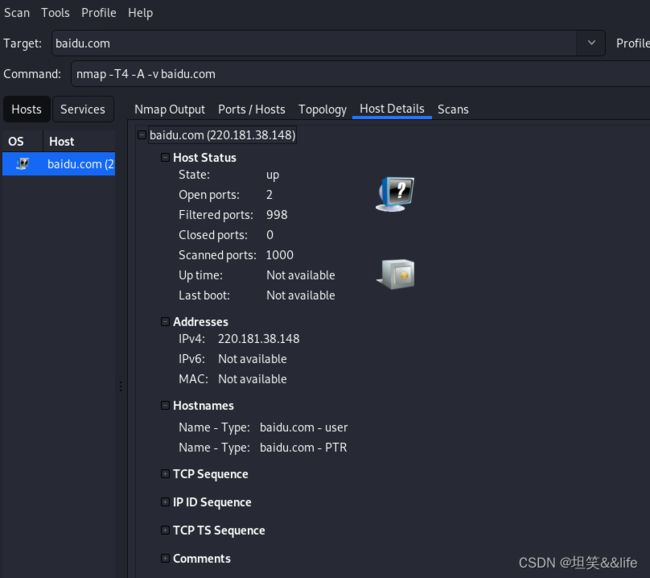The image size is (650, 578).
Task: Expand the TCP Sequence section
Action: [165, 474]
